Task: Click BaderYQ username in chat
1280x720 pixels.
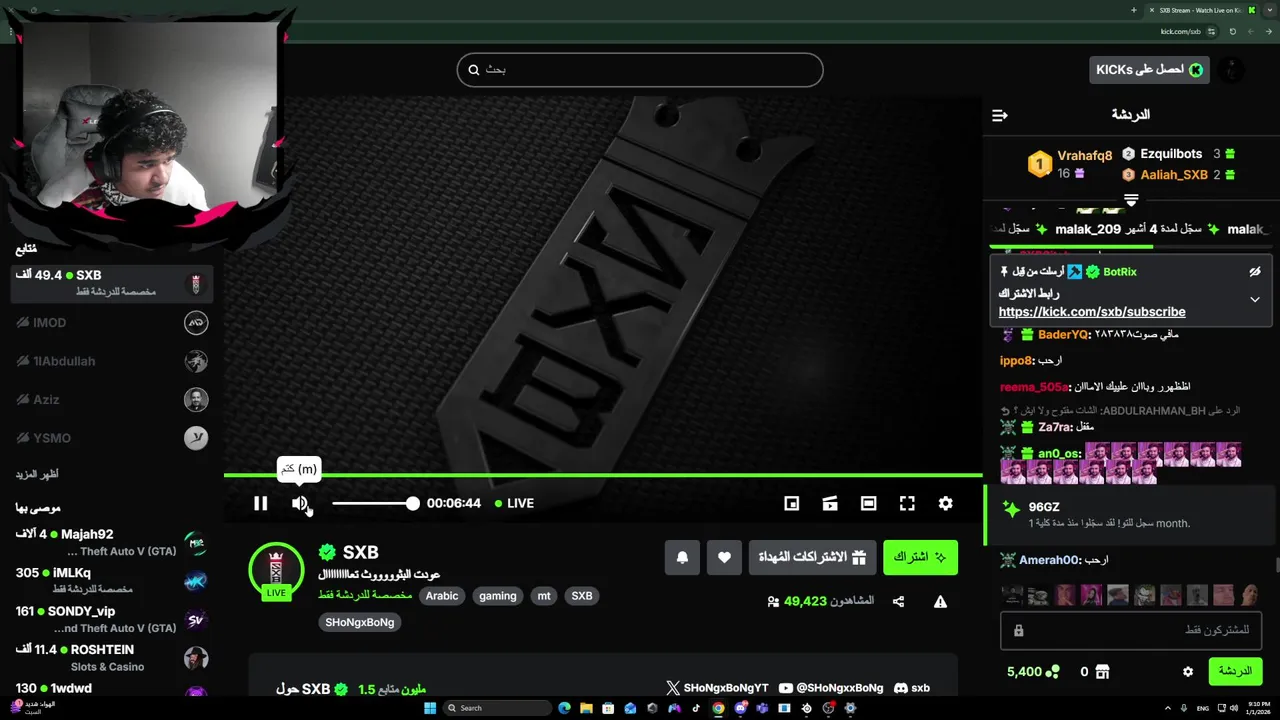Action: pyautogui.click(x=1064, y=334)
